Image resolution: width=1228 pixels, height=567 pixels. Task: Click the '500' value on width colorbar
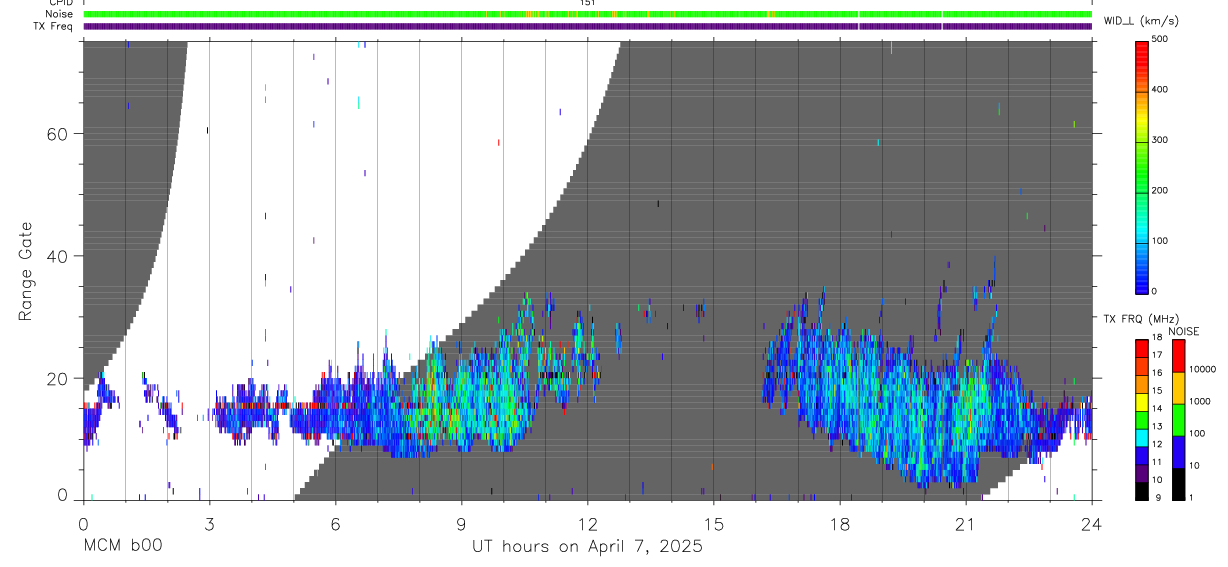pos(1160,39)
